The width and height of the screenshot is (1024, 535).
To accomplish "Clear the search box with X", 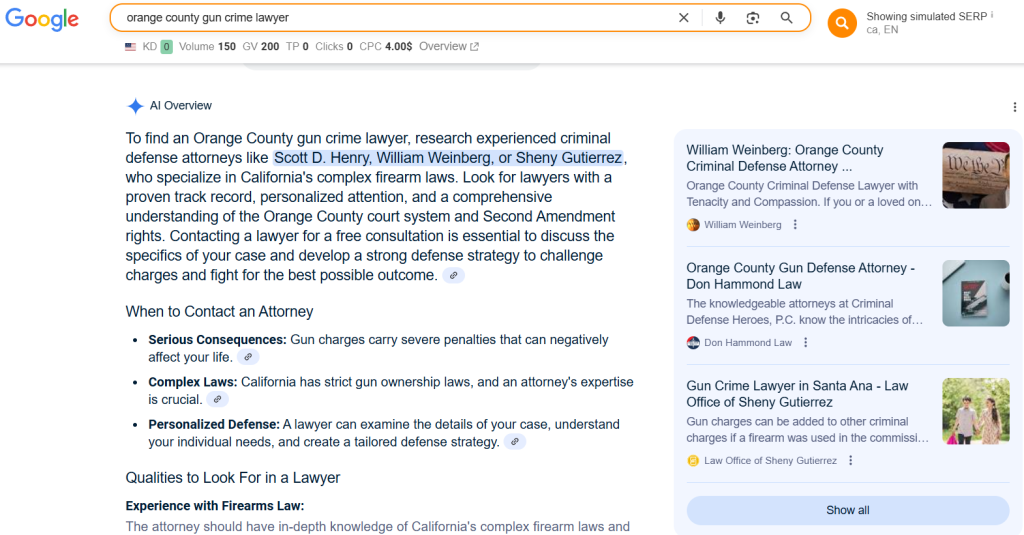I will click(x=684, y=18).
